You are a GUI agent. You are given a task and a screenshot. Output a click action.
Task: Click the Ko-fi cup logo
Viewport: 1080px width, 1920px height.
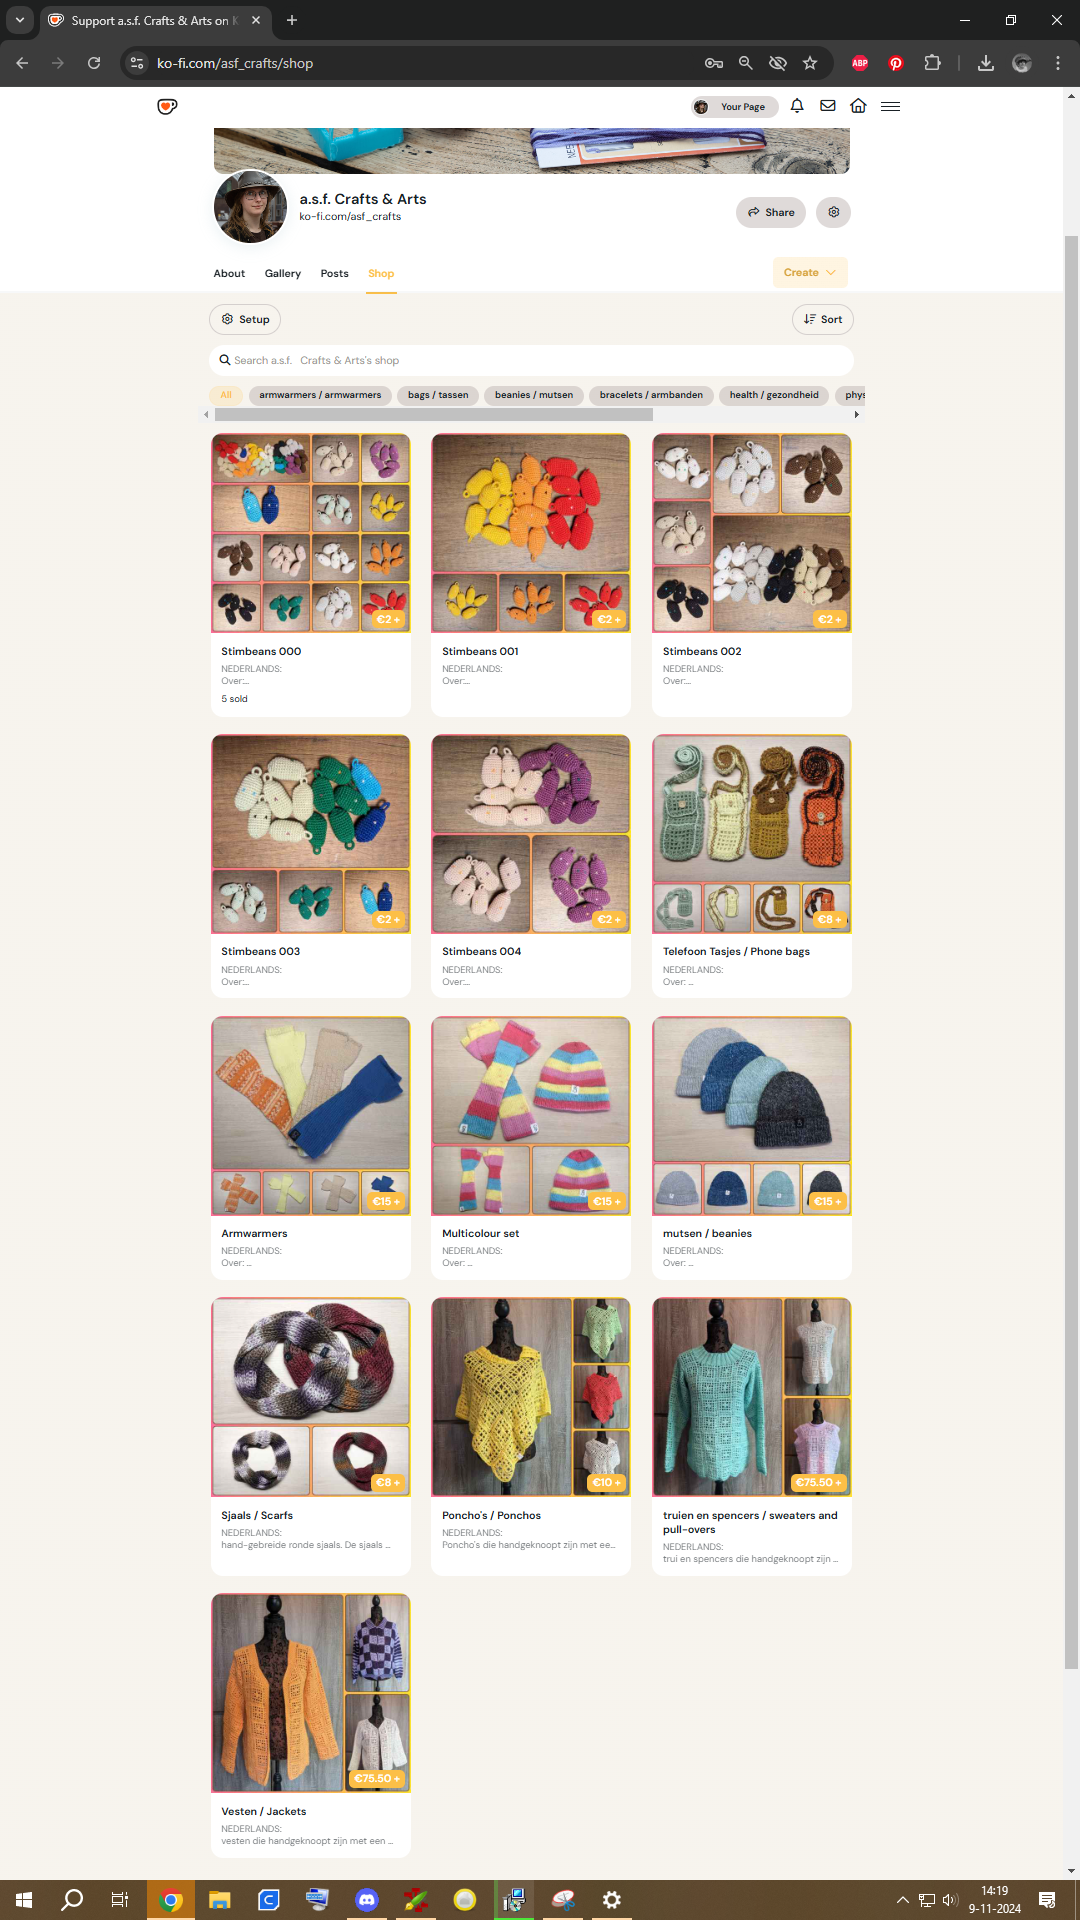pos(167,106)
